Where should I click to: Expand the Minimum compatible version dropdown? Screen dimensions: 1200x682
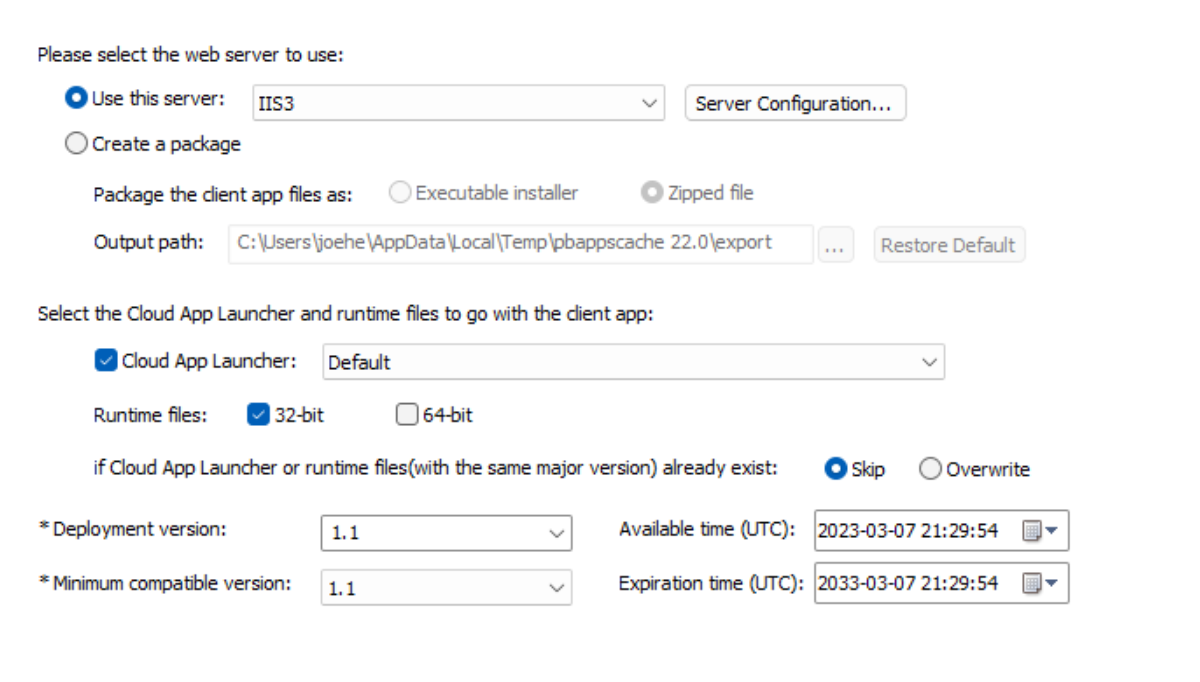click(557, 589)
